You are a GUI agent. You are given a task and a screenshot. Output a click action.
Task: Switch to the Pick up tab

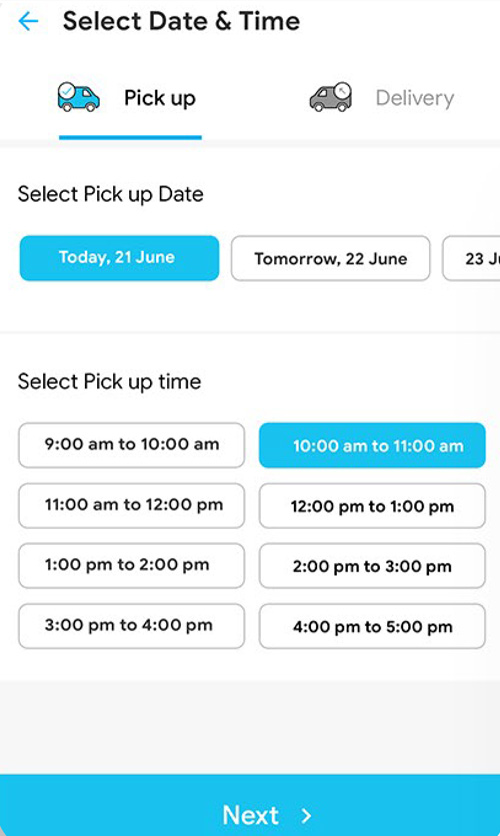(130, 98)
